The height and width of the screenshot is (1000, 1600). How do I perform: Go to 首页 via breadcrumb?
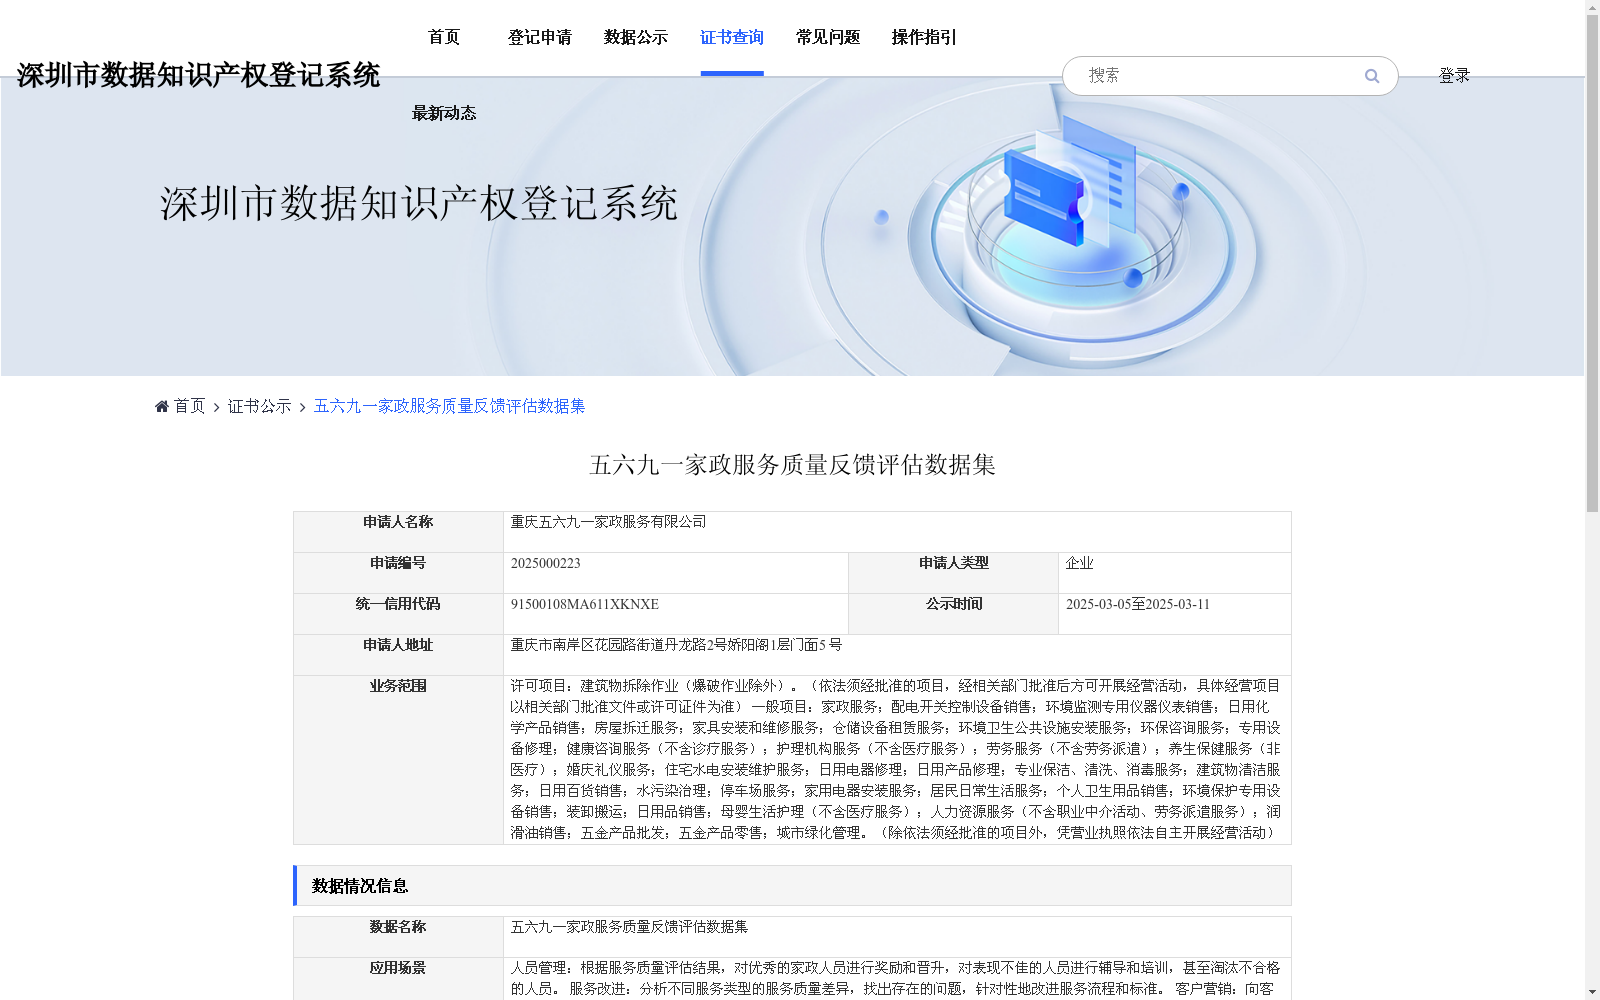click(189, 406)
